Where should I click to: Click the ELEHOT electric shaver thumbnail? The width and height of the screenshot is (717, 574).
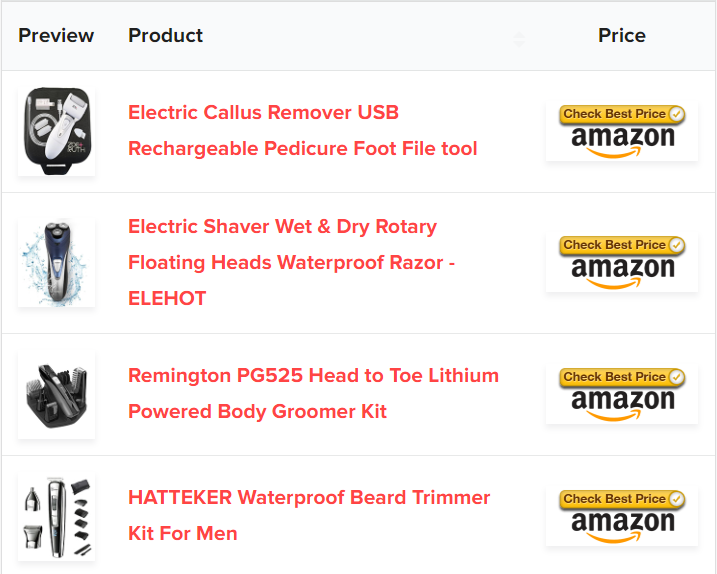(57, 262)
